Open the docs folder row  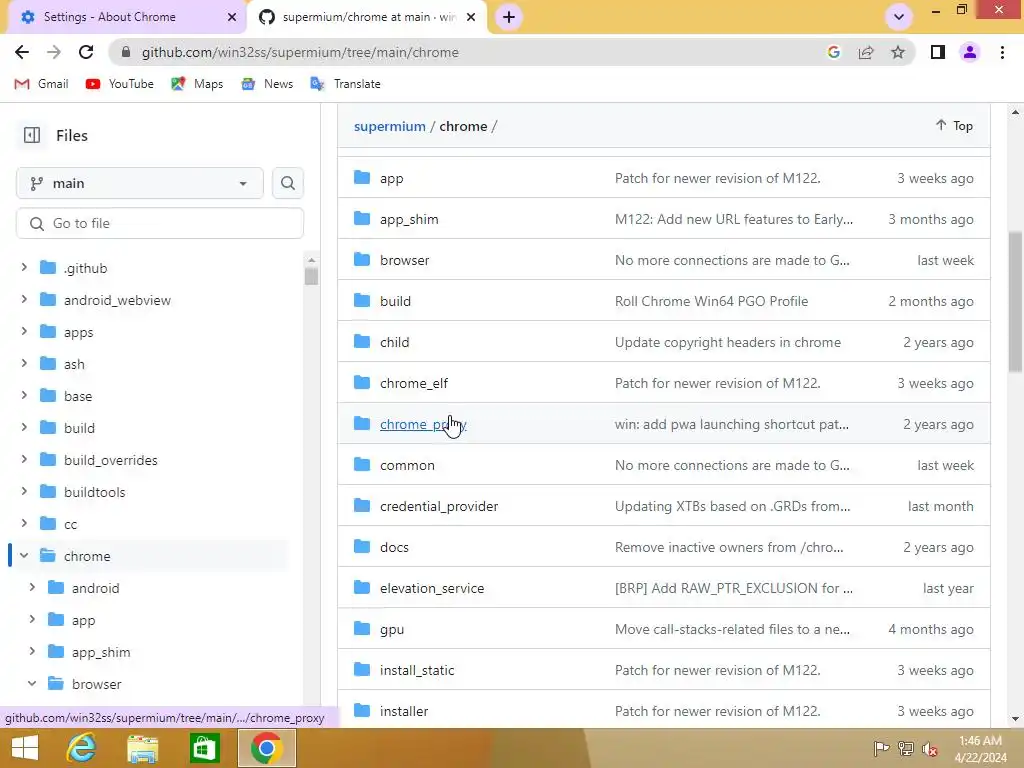[x=664, y=547]
